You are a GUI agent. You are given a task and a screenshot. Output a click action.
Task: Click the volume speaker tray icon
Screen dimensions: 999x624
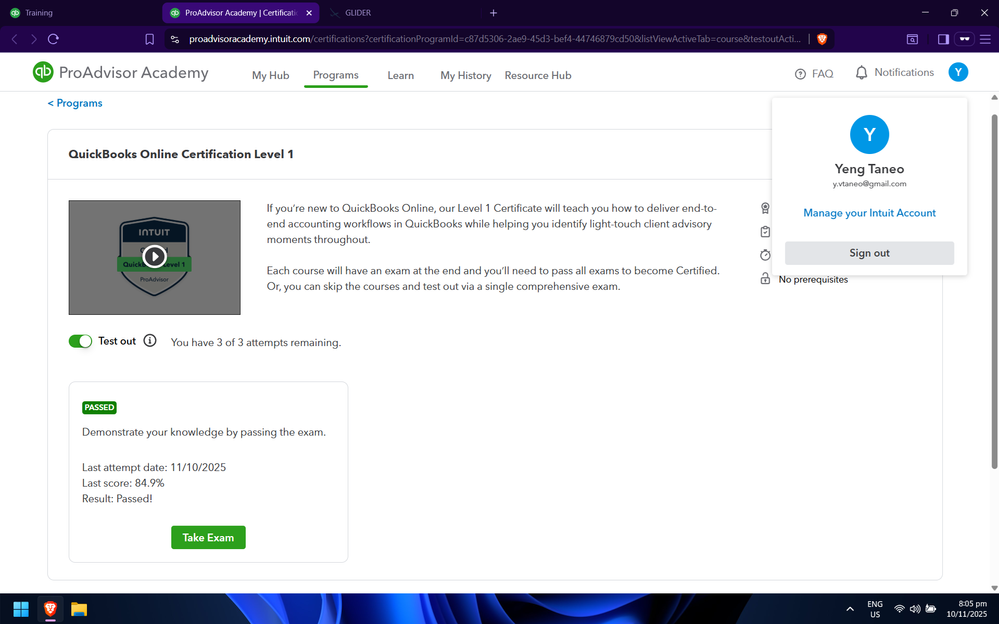pos(915,609)
